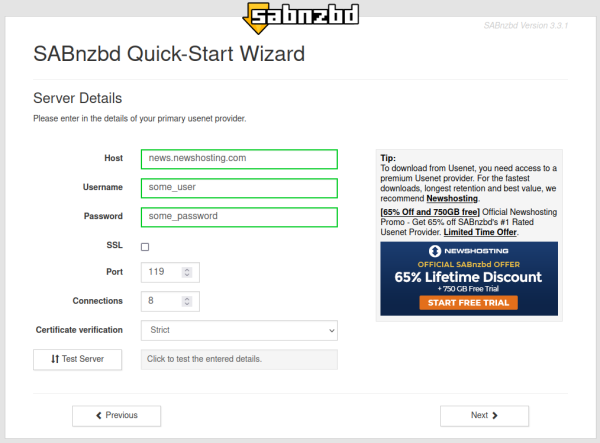Increase Connections with the up arrow
The height and width of the screenshot is (443, 600).
click(187, 298)
